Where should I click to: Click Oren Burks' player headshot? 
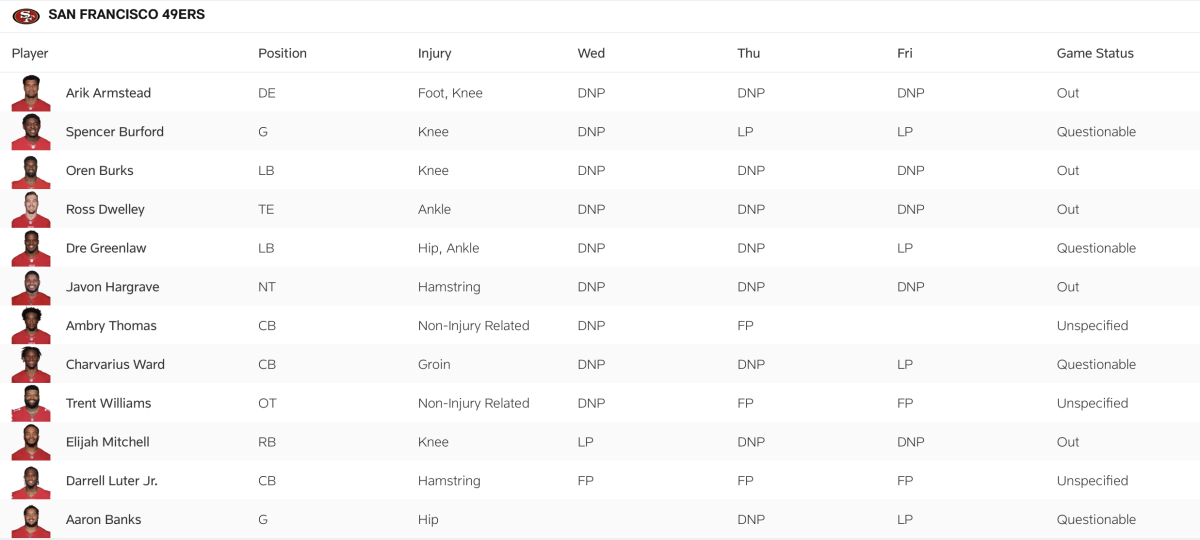(x=31, y=171)
